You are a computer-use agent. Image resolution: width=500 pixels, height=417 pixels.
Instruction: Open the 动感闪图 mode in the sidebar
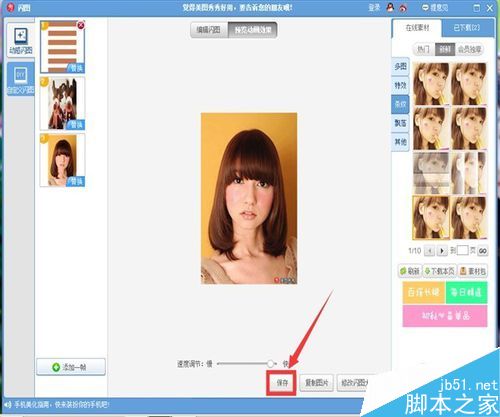tap(20, 41)
